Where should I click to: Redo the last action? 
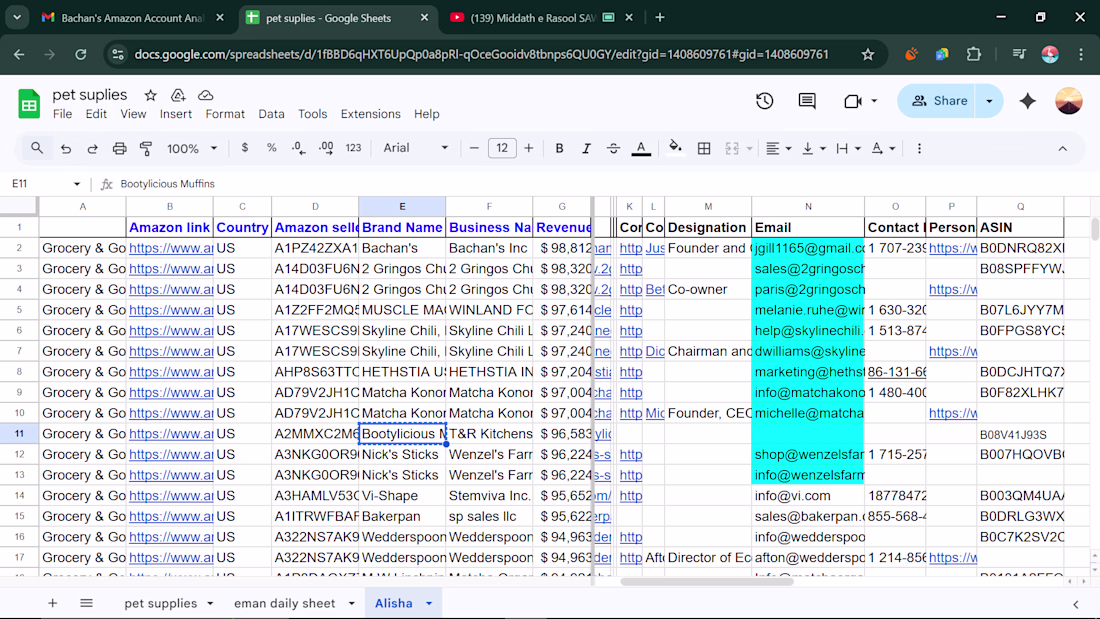(x=93, y=148)
